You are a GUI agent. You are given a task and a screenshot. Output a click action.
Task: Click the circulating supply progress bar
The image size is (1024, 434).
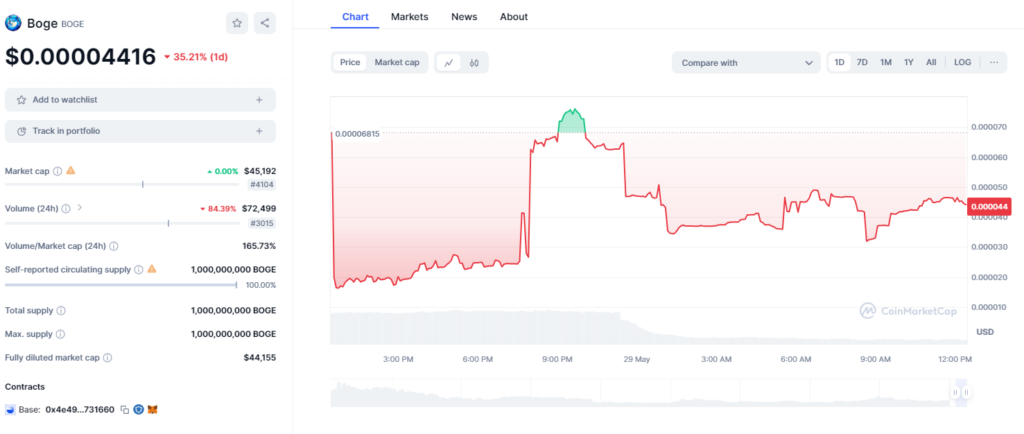tap(121, 285)
